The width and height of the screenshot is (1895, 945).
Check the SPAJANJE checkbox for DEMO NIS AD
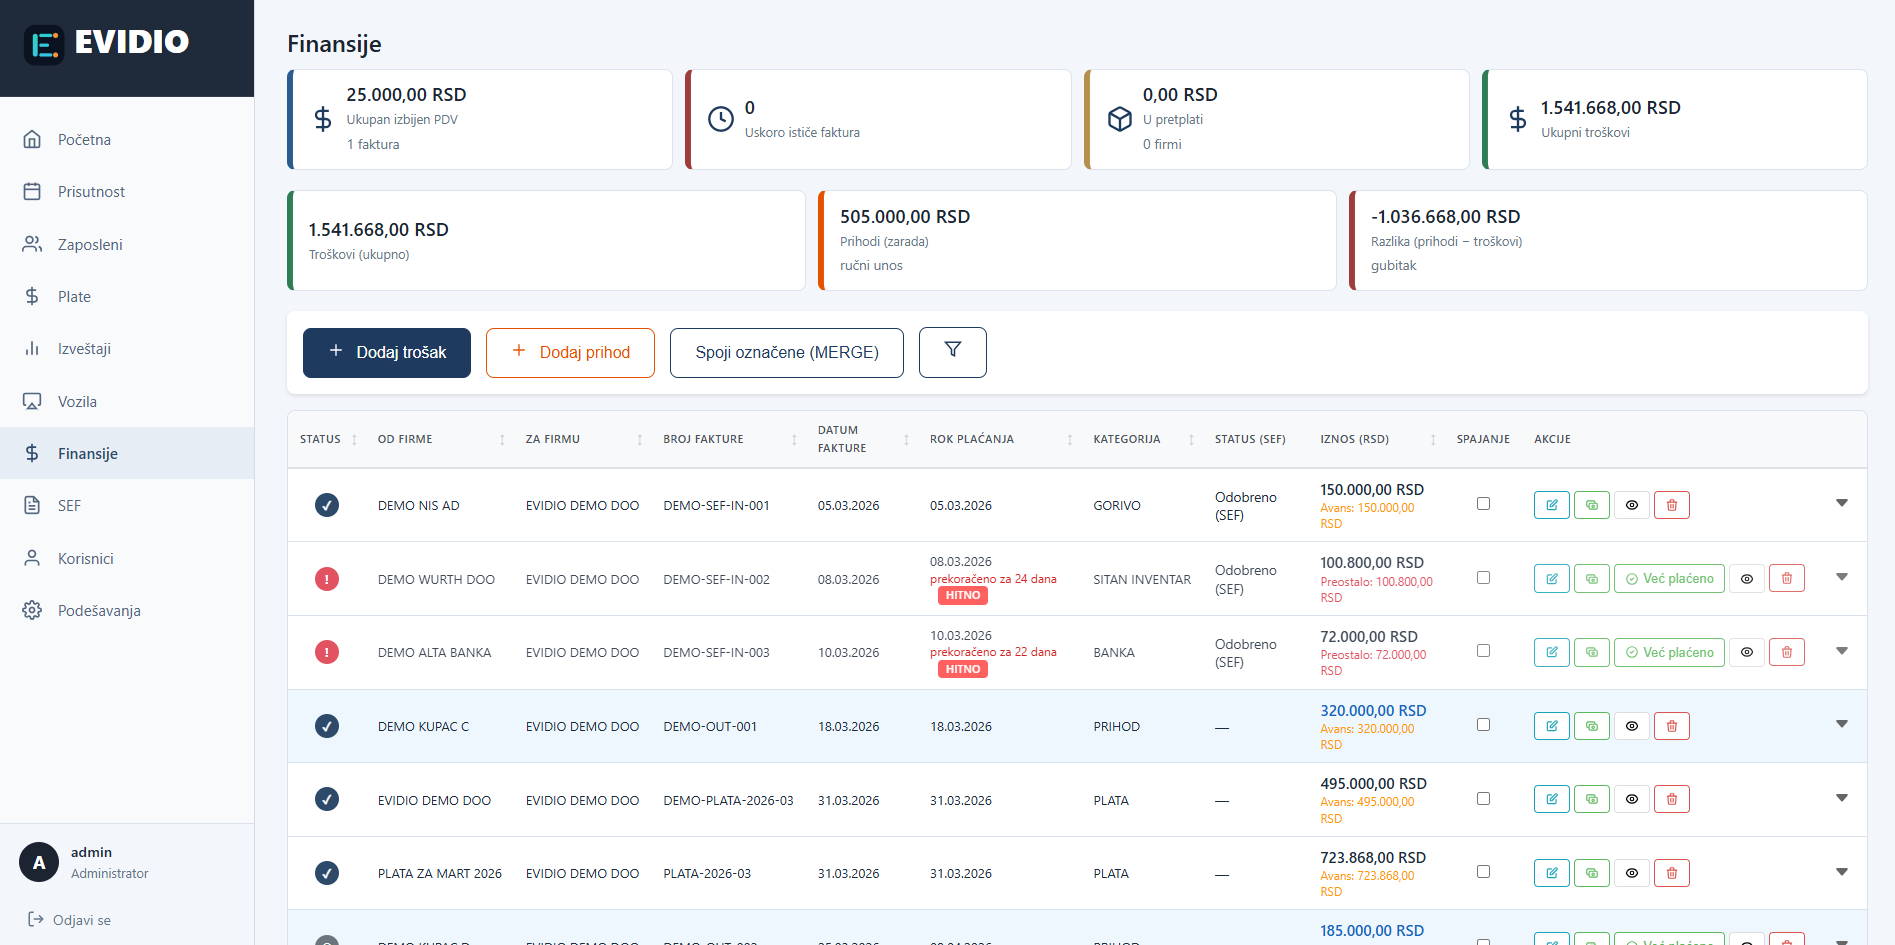(1483, 504)
